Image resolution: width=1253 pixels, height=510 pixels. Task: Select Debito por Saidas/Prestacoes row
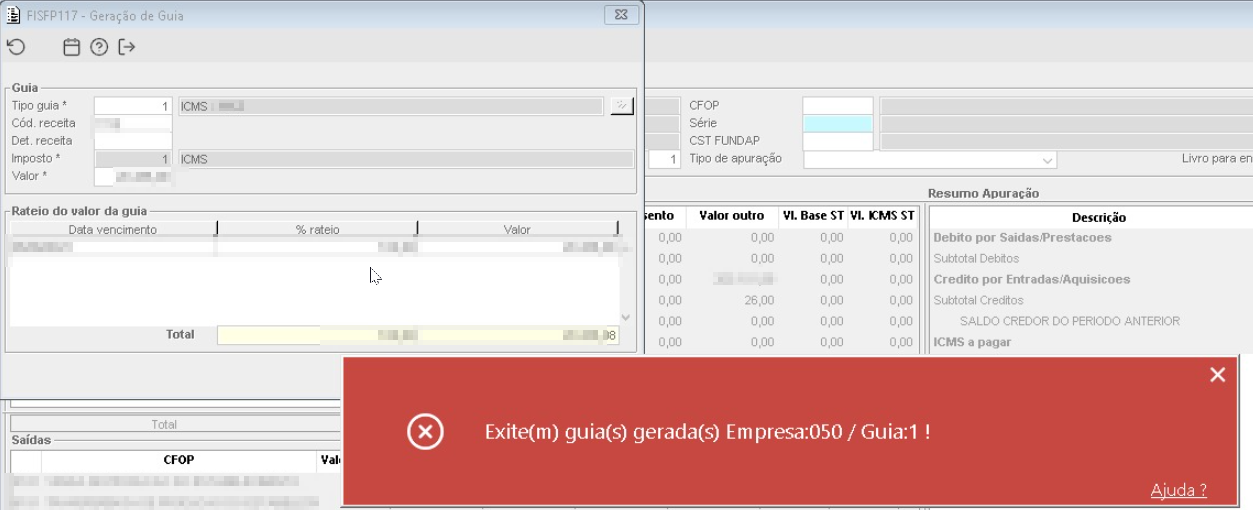click(1022, 238)
